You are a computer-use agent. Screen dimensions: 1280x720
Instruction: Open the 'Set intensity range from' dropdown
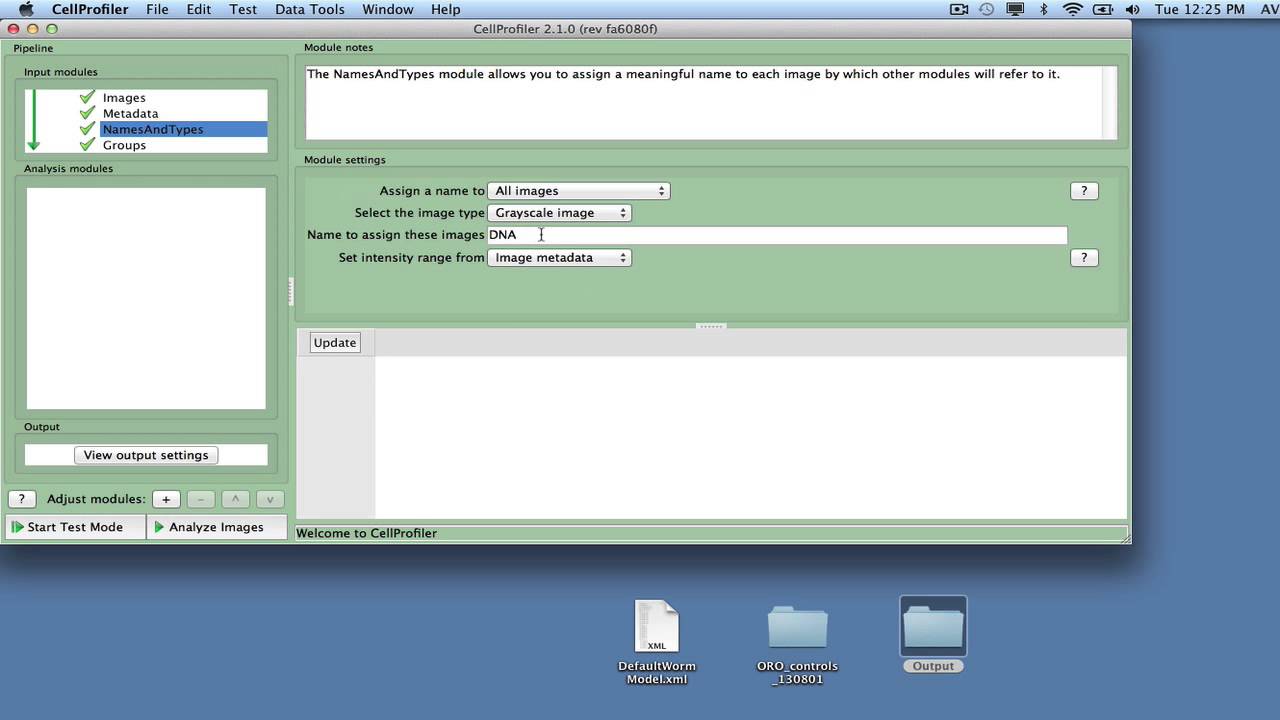[x=559, y=258]
